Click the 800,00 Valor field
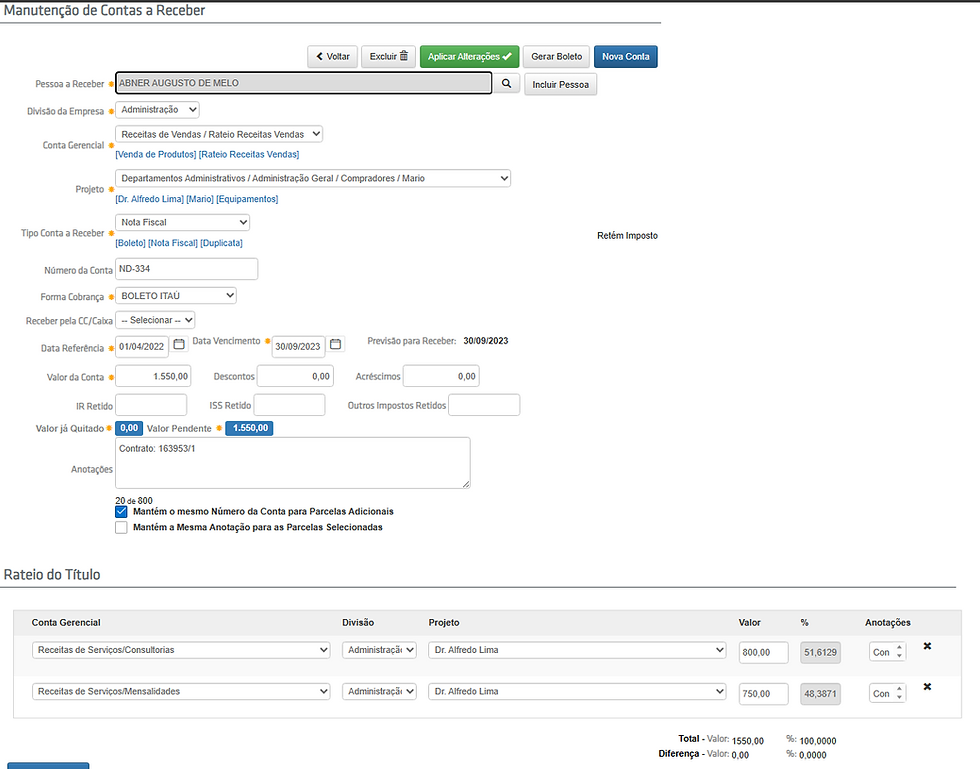The height and width of the screenshot is (769, 980). point(764,652)
